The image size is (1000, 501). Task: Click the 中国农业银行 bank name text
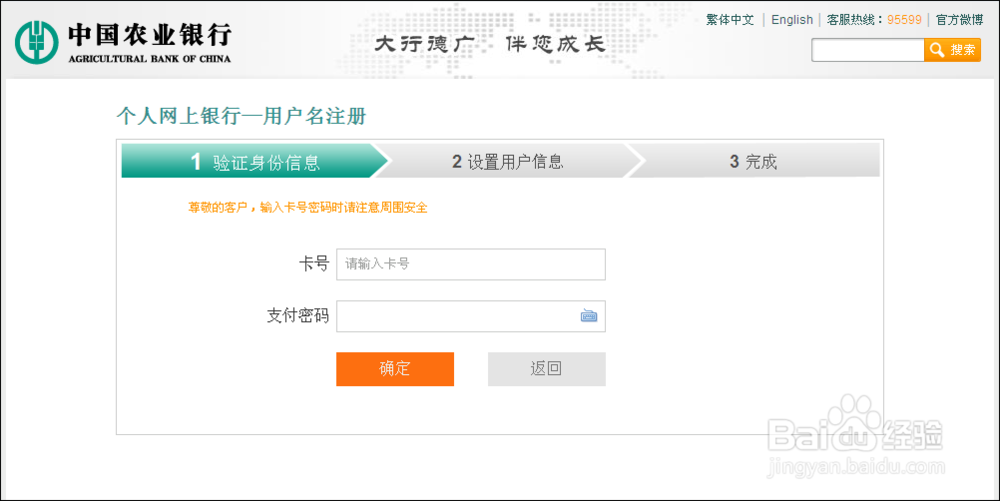(x=150, y=35)
